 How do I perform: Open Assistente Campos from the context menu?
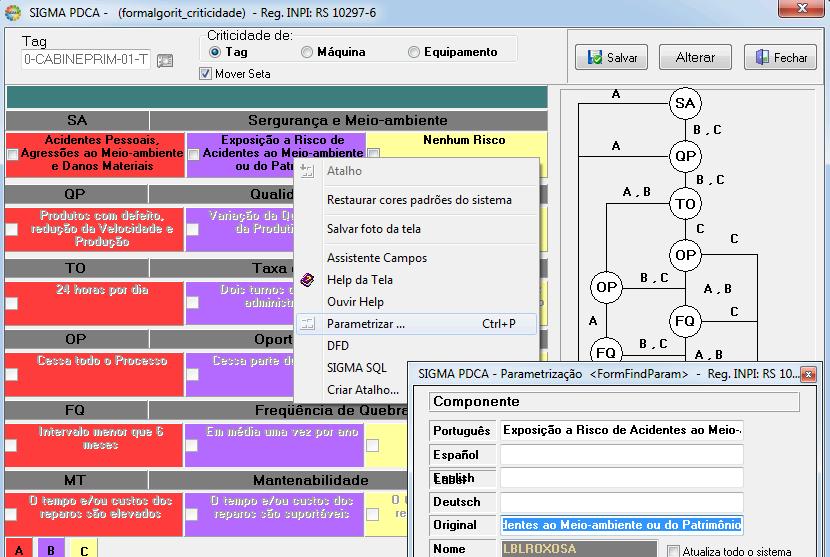point(377,258)
